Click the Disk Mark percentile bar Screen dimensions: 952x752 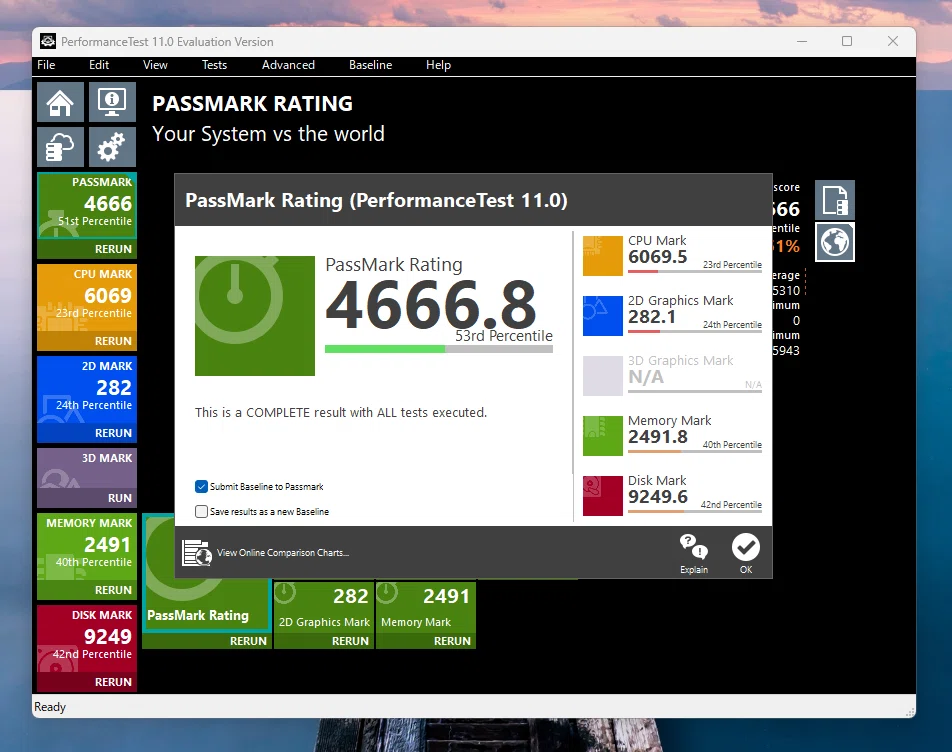(695, 511)
